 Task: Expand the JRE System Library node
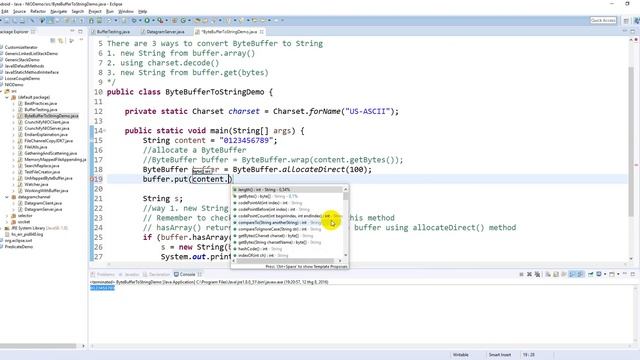pos(1,228)
